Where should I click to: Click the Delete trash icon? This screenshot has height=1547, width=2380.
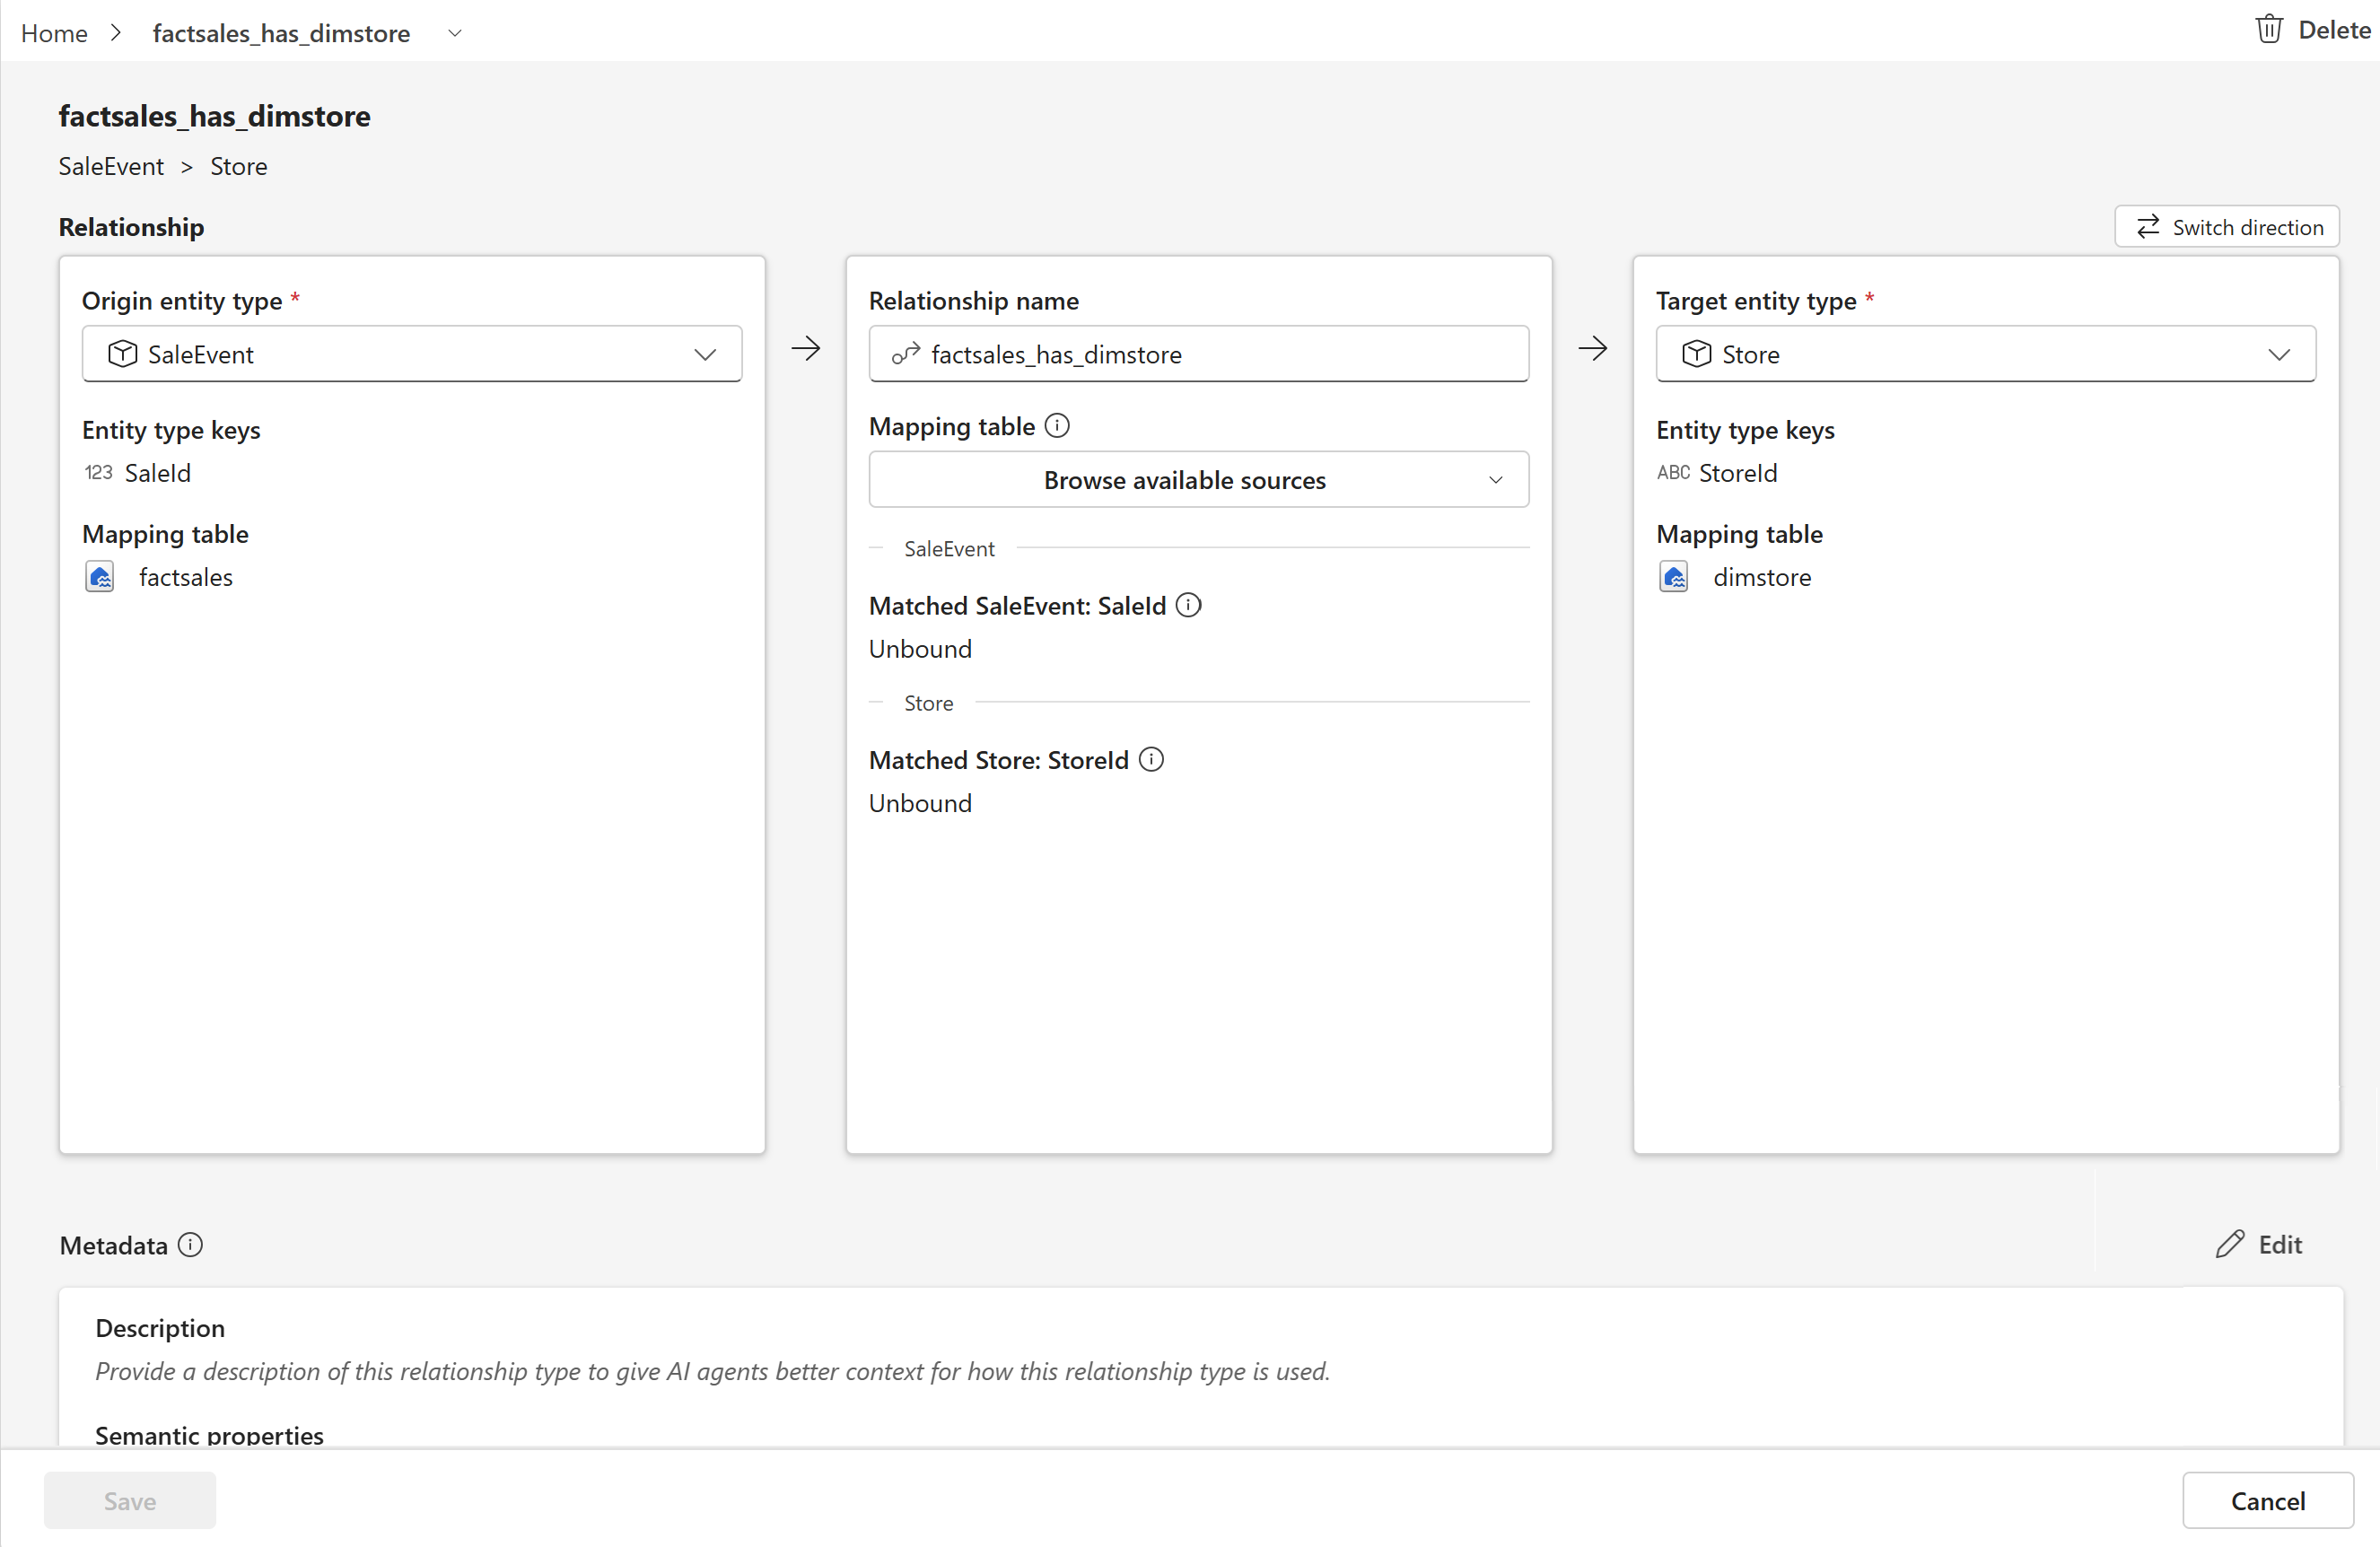2268,29
